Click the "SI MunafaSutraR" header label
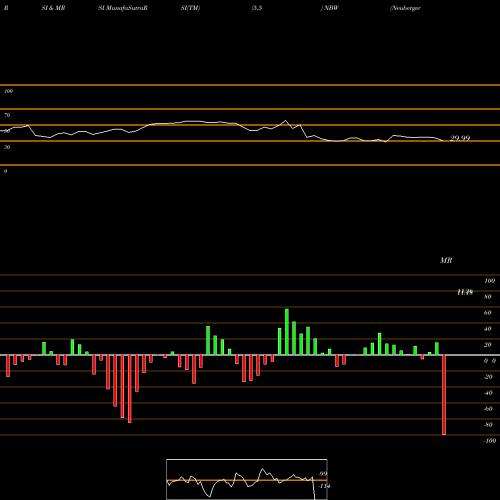The image size is (500, 500). point(123,8)
